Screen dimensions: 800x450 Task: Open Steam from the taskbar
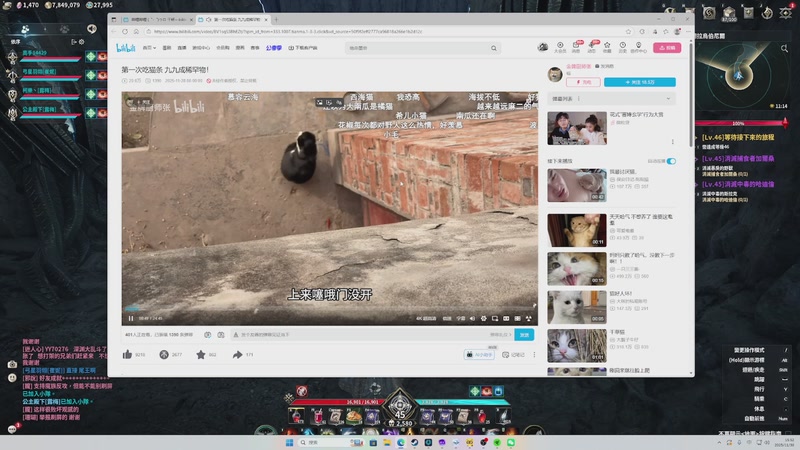click(414, 442)
